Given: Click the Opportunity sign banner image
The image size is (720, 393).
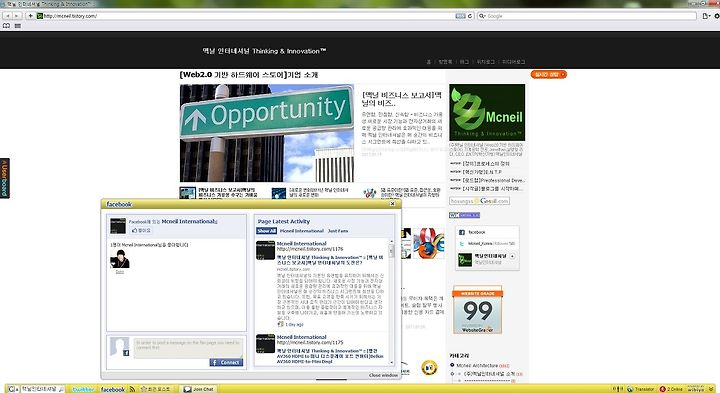Looking at the screenshot, I should (x=267, y=133).
